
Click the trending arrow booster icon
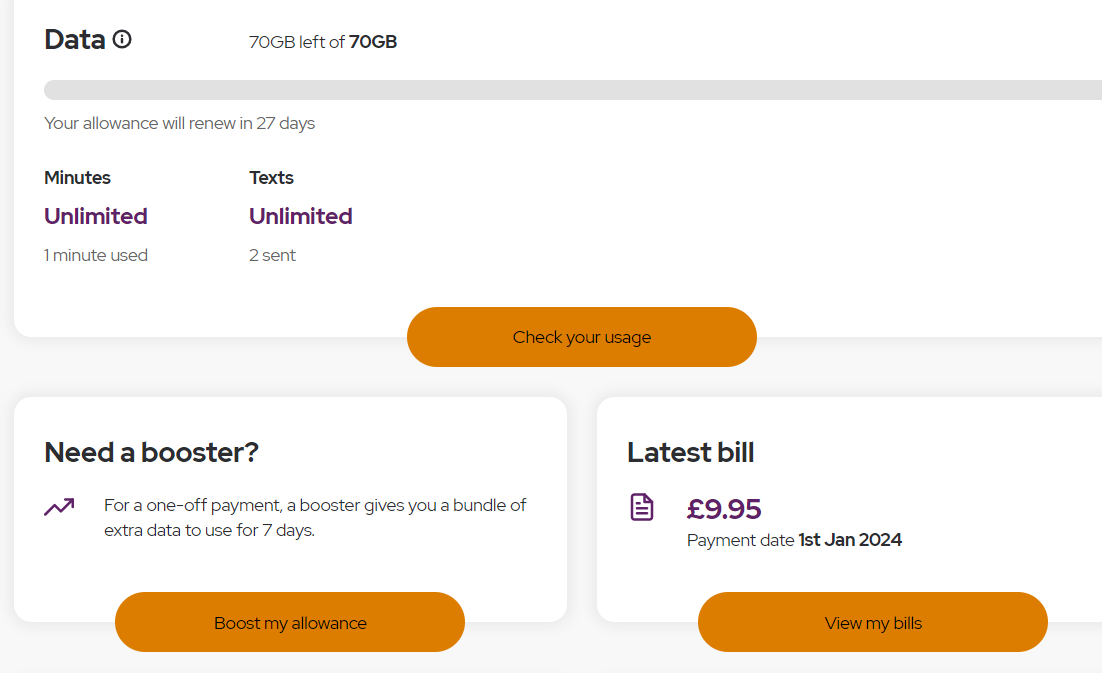pyautogui.click(x=59, y=507)
